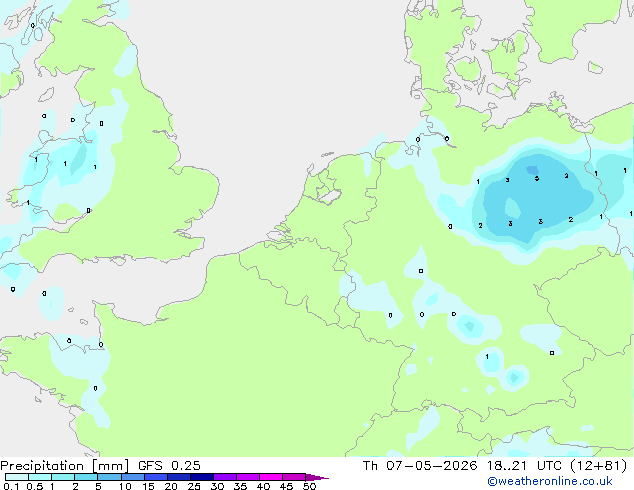This screenshot has height=490, width=634.
Task: Click the '18..21 UTC' time range
Action: [x=524, y=466]
